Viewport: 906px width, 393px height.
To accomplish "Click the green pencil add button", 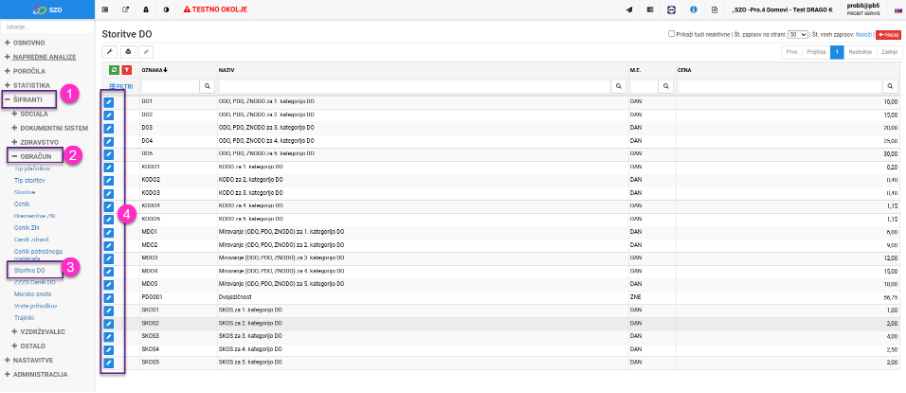I will (146, 51).
